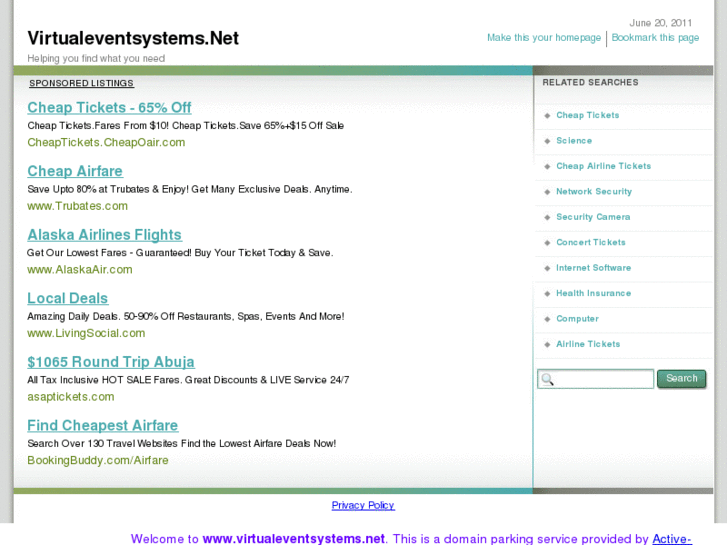Select Network Security related search

coord(594,192)
